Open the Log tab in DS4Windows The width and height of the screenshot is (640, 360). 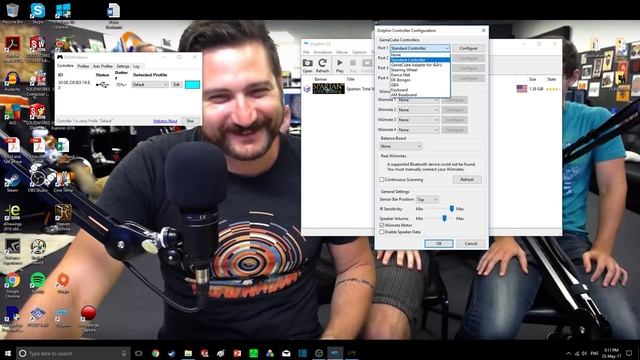click(136, 66)
